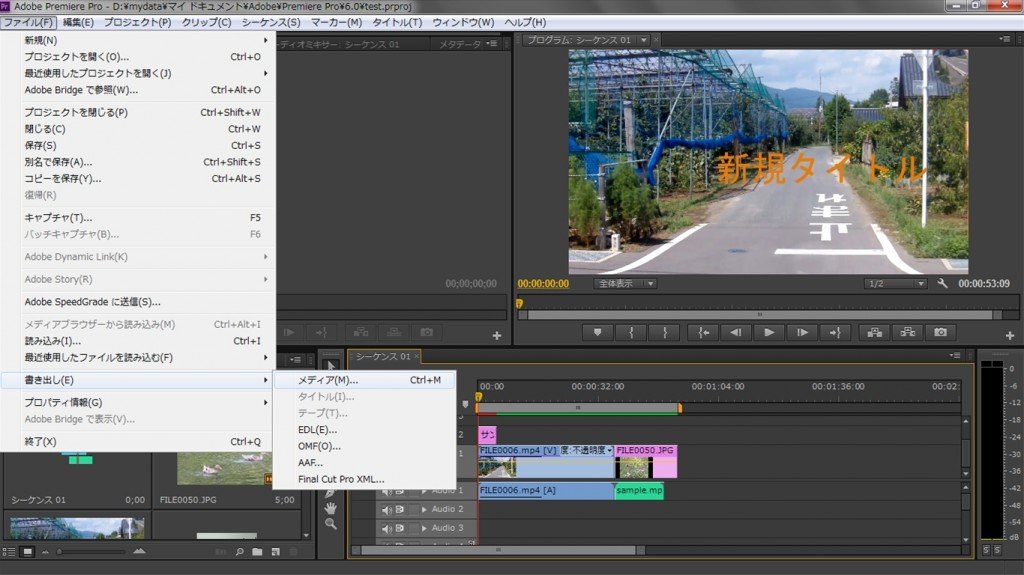Choose EDL(E)... from export submenu
Viewport: 1024px width, 575px height.
[364, 429]
